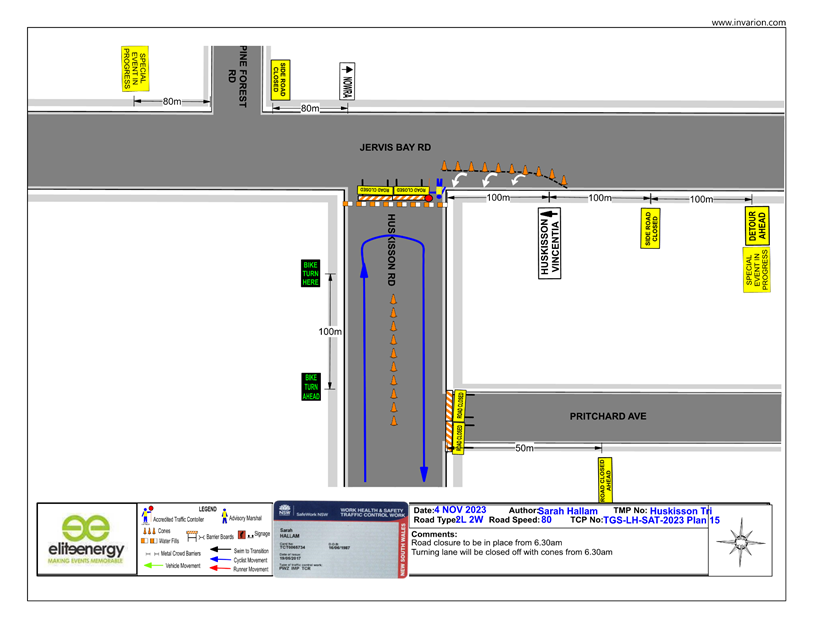The image size is (813, 628).
Task: Select the green BIKE TURN HERE sign
Action: pyautogui.click(x=310, y=273)
